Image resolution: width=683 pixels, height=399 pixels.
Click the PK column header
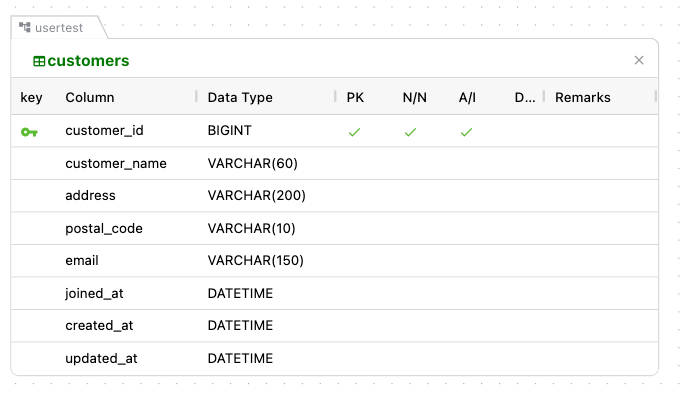click(355, 97)
